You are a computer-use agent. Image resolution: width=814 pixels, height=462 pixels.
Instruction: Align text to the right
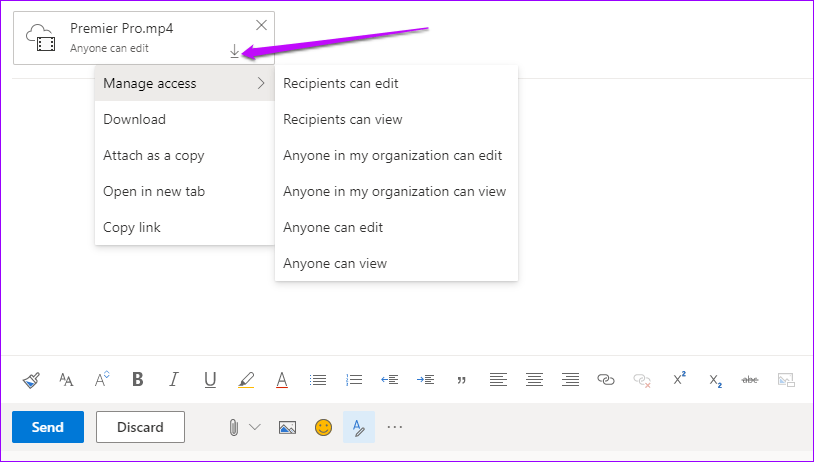coord(570,380)
